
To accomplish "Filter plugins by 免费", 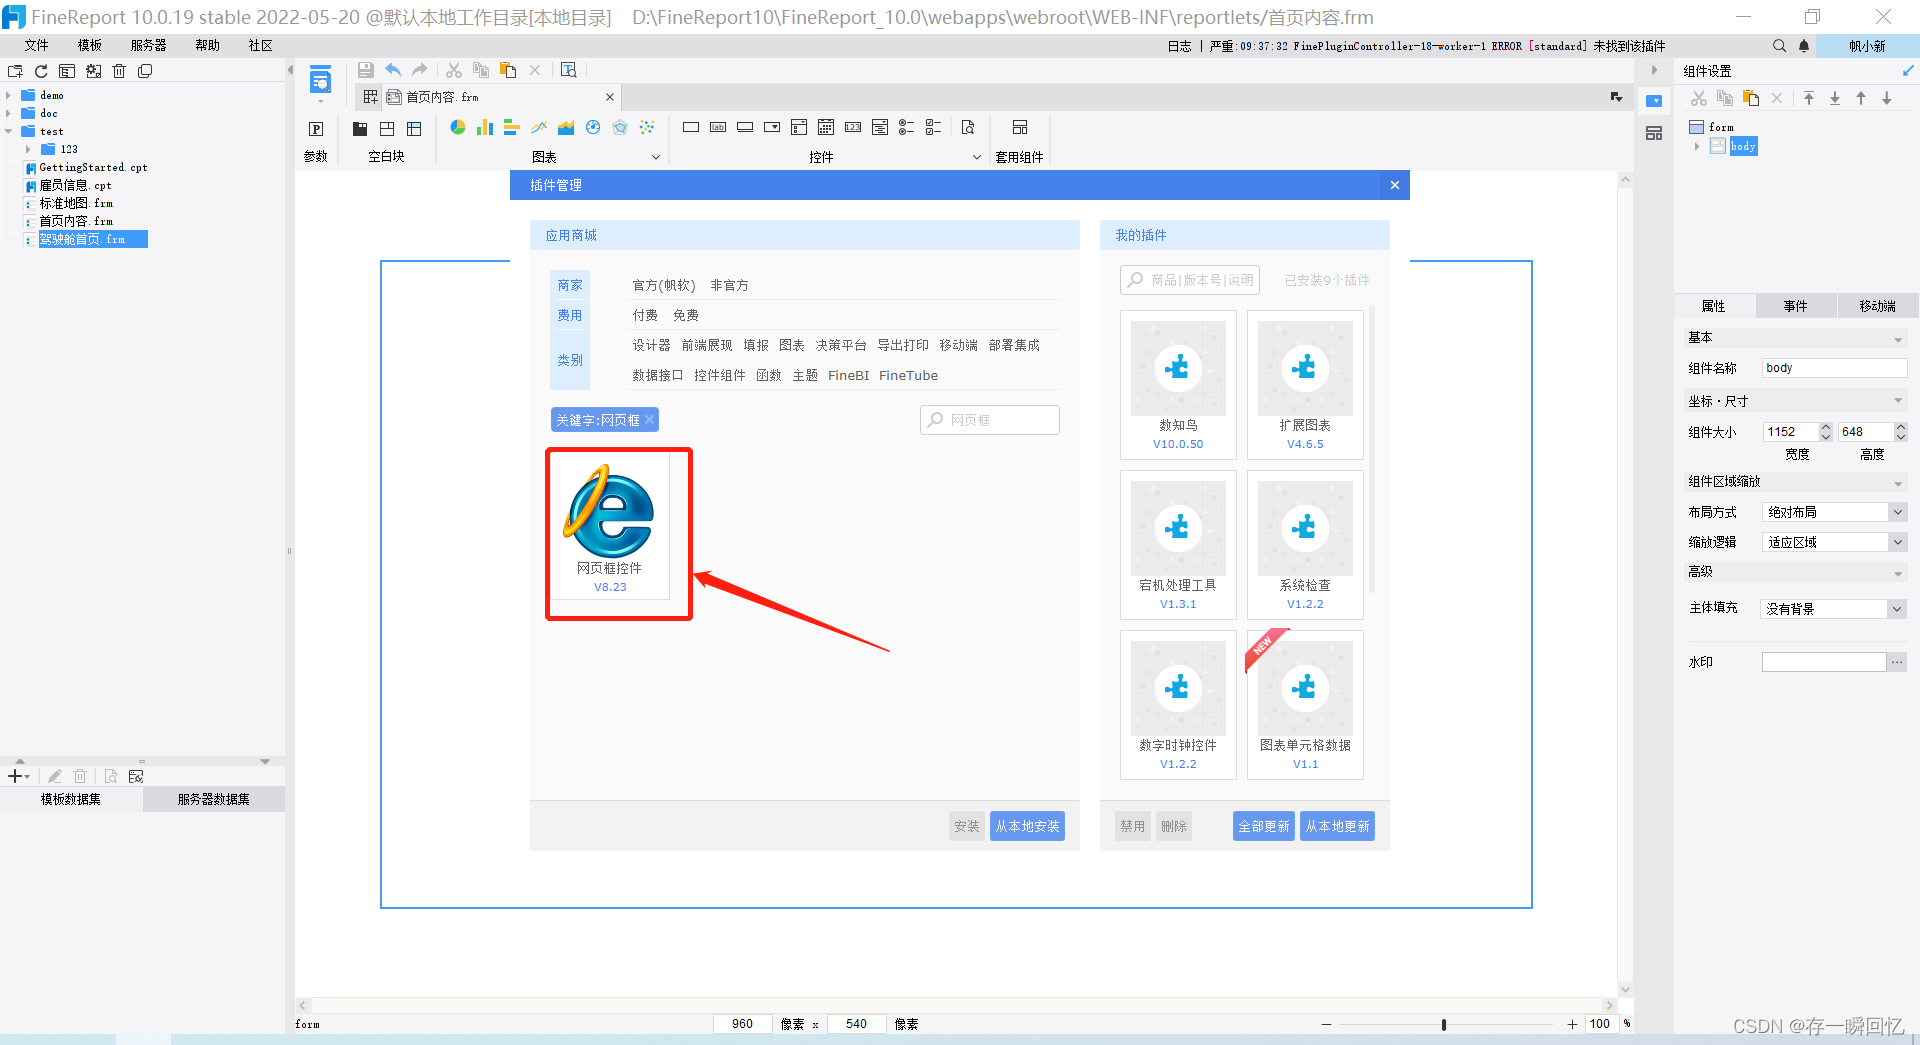I will (686, 315).
